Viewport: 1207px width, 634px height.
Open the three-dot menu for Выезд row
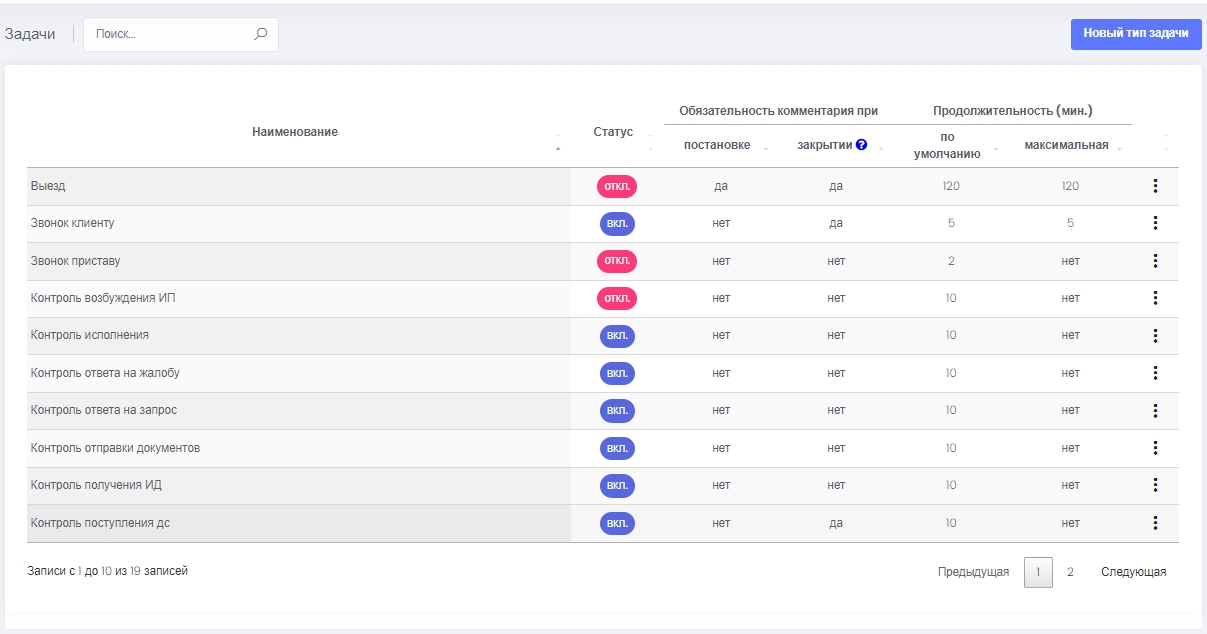coord(1155,186)
